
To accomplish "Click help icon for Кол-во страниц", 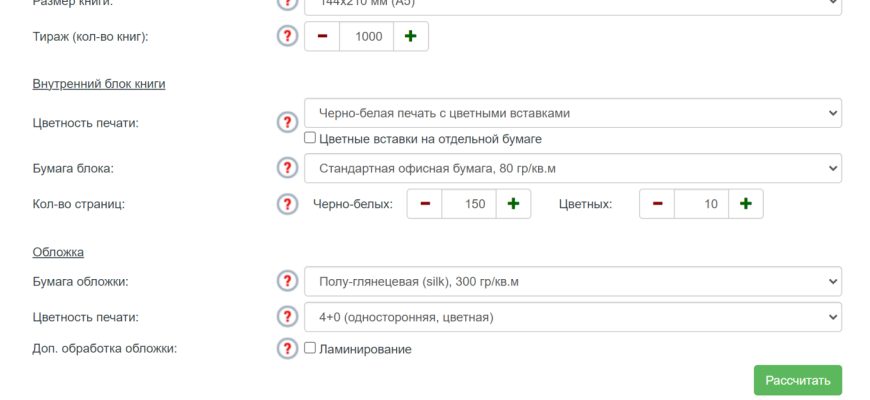I will click(287, 204).
